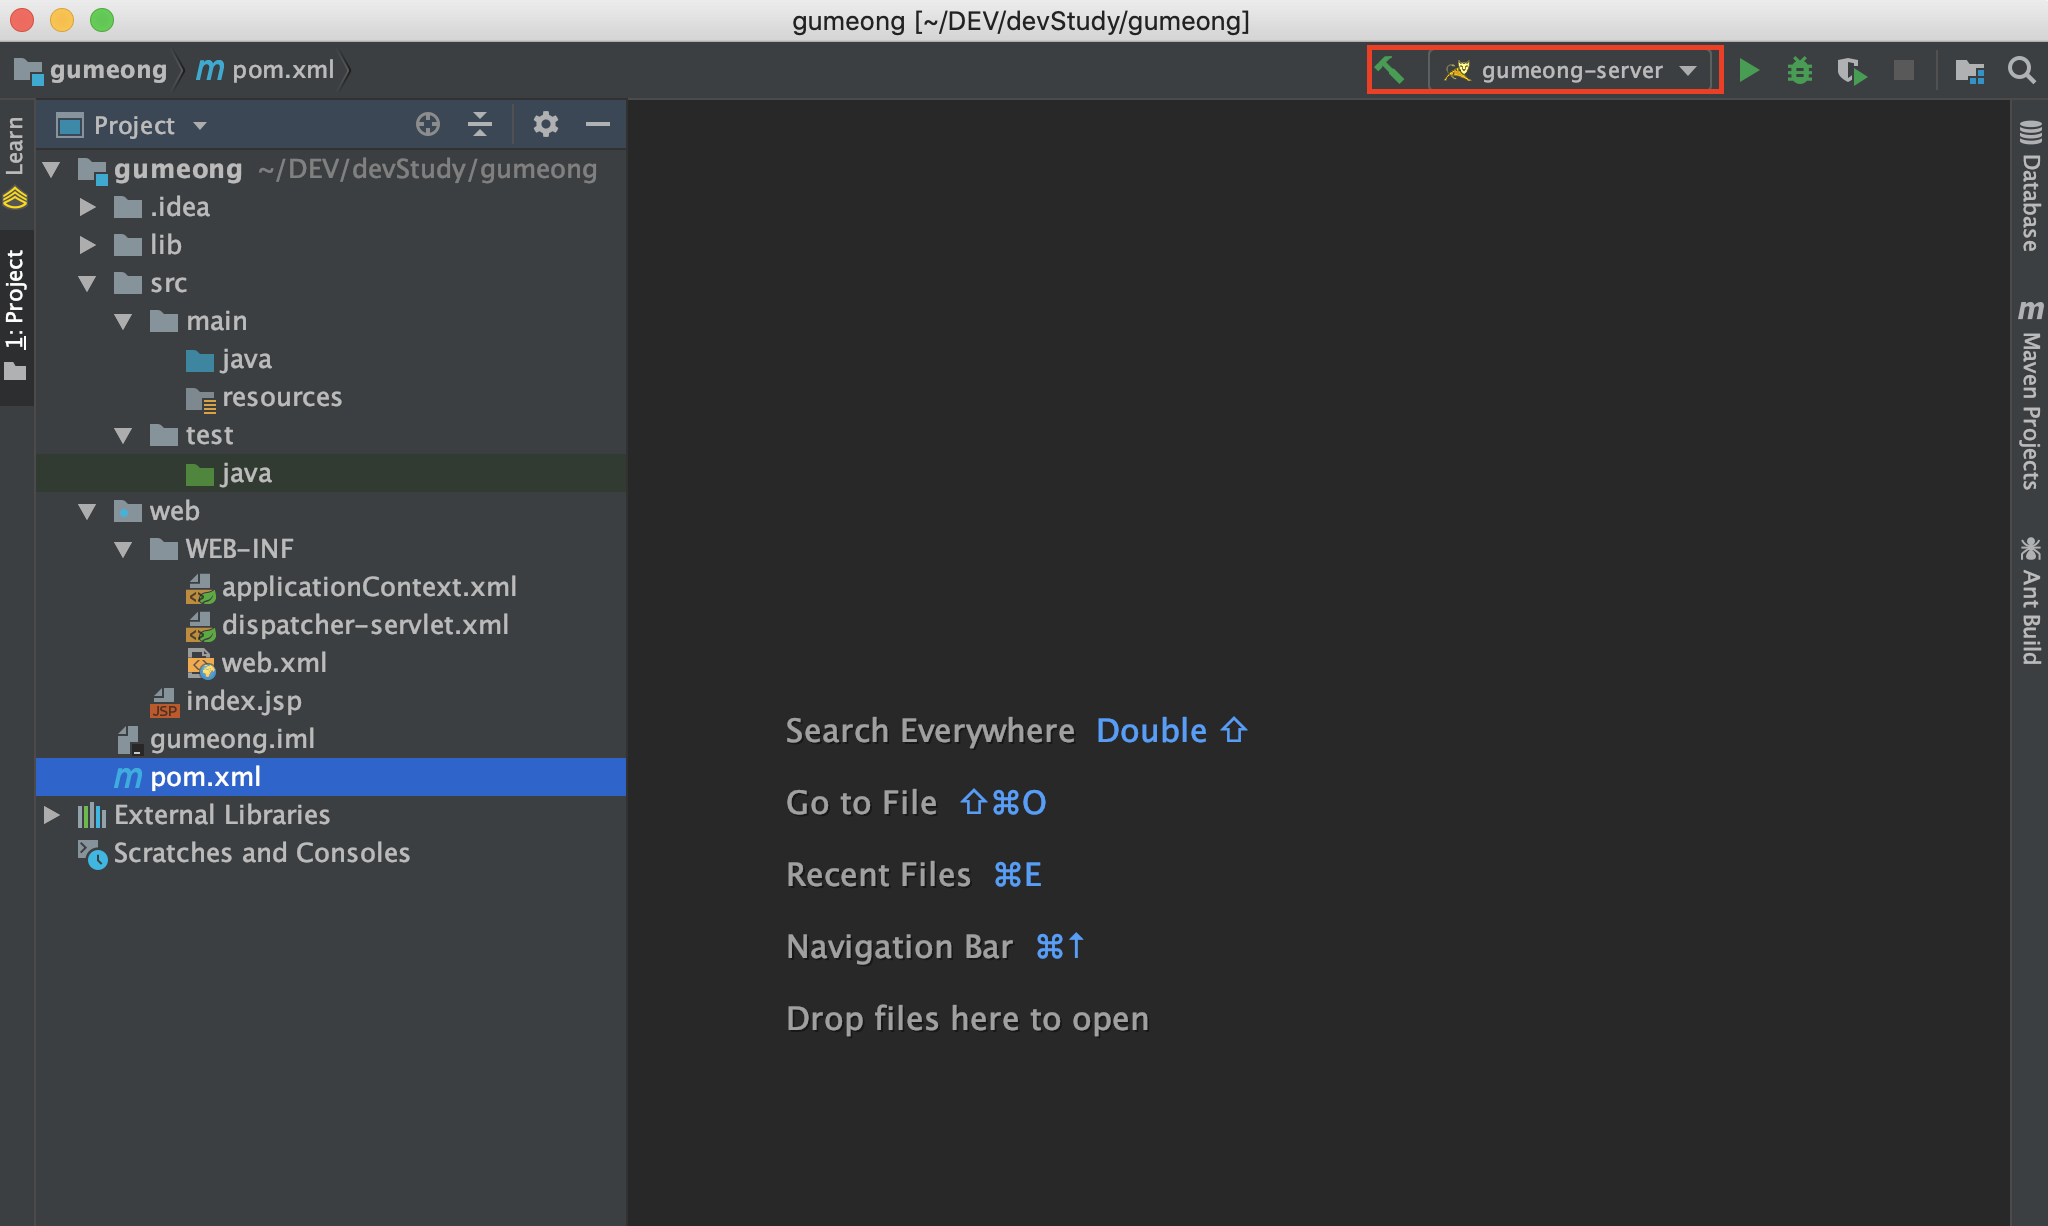Expand the External Libraries node
This screenshot has height=1226, width=2048.
pos(52,815)
